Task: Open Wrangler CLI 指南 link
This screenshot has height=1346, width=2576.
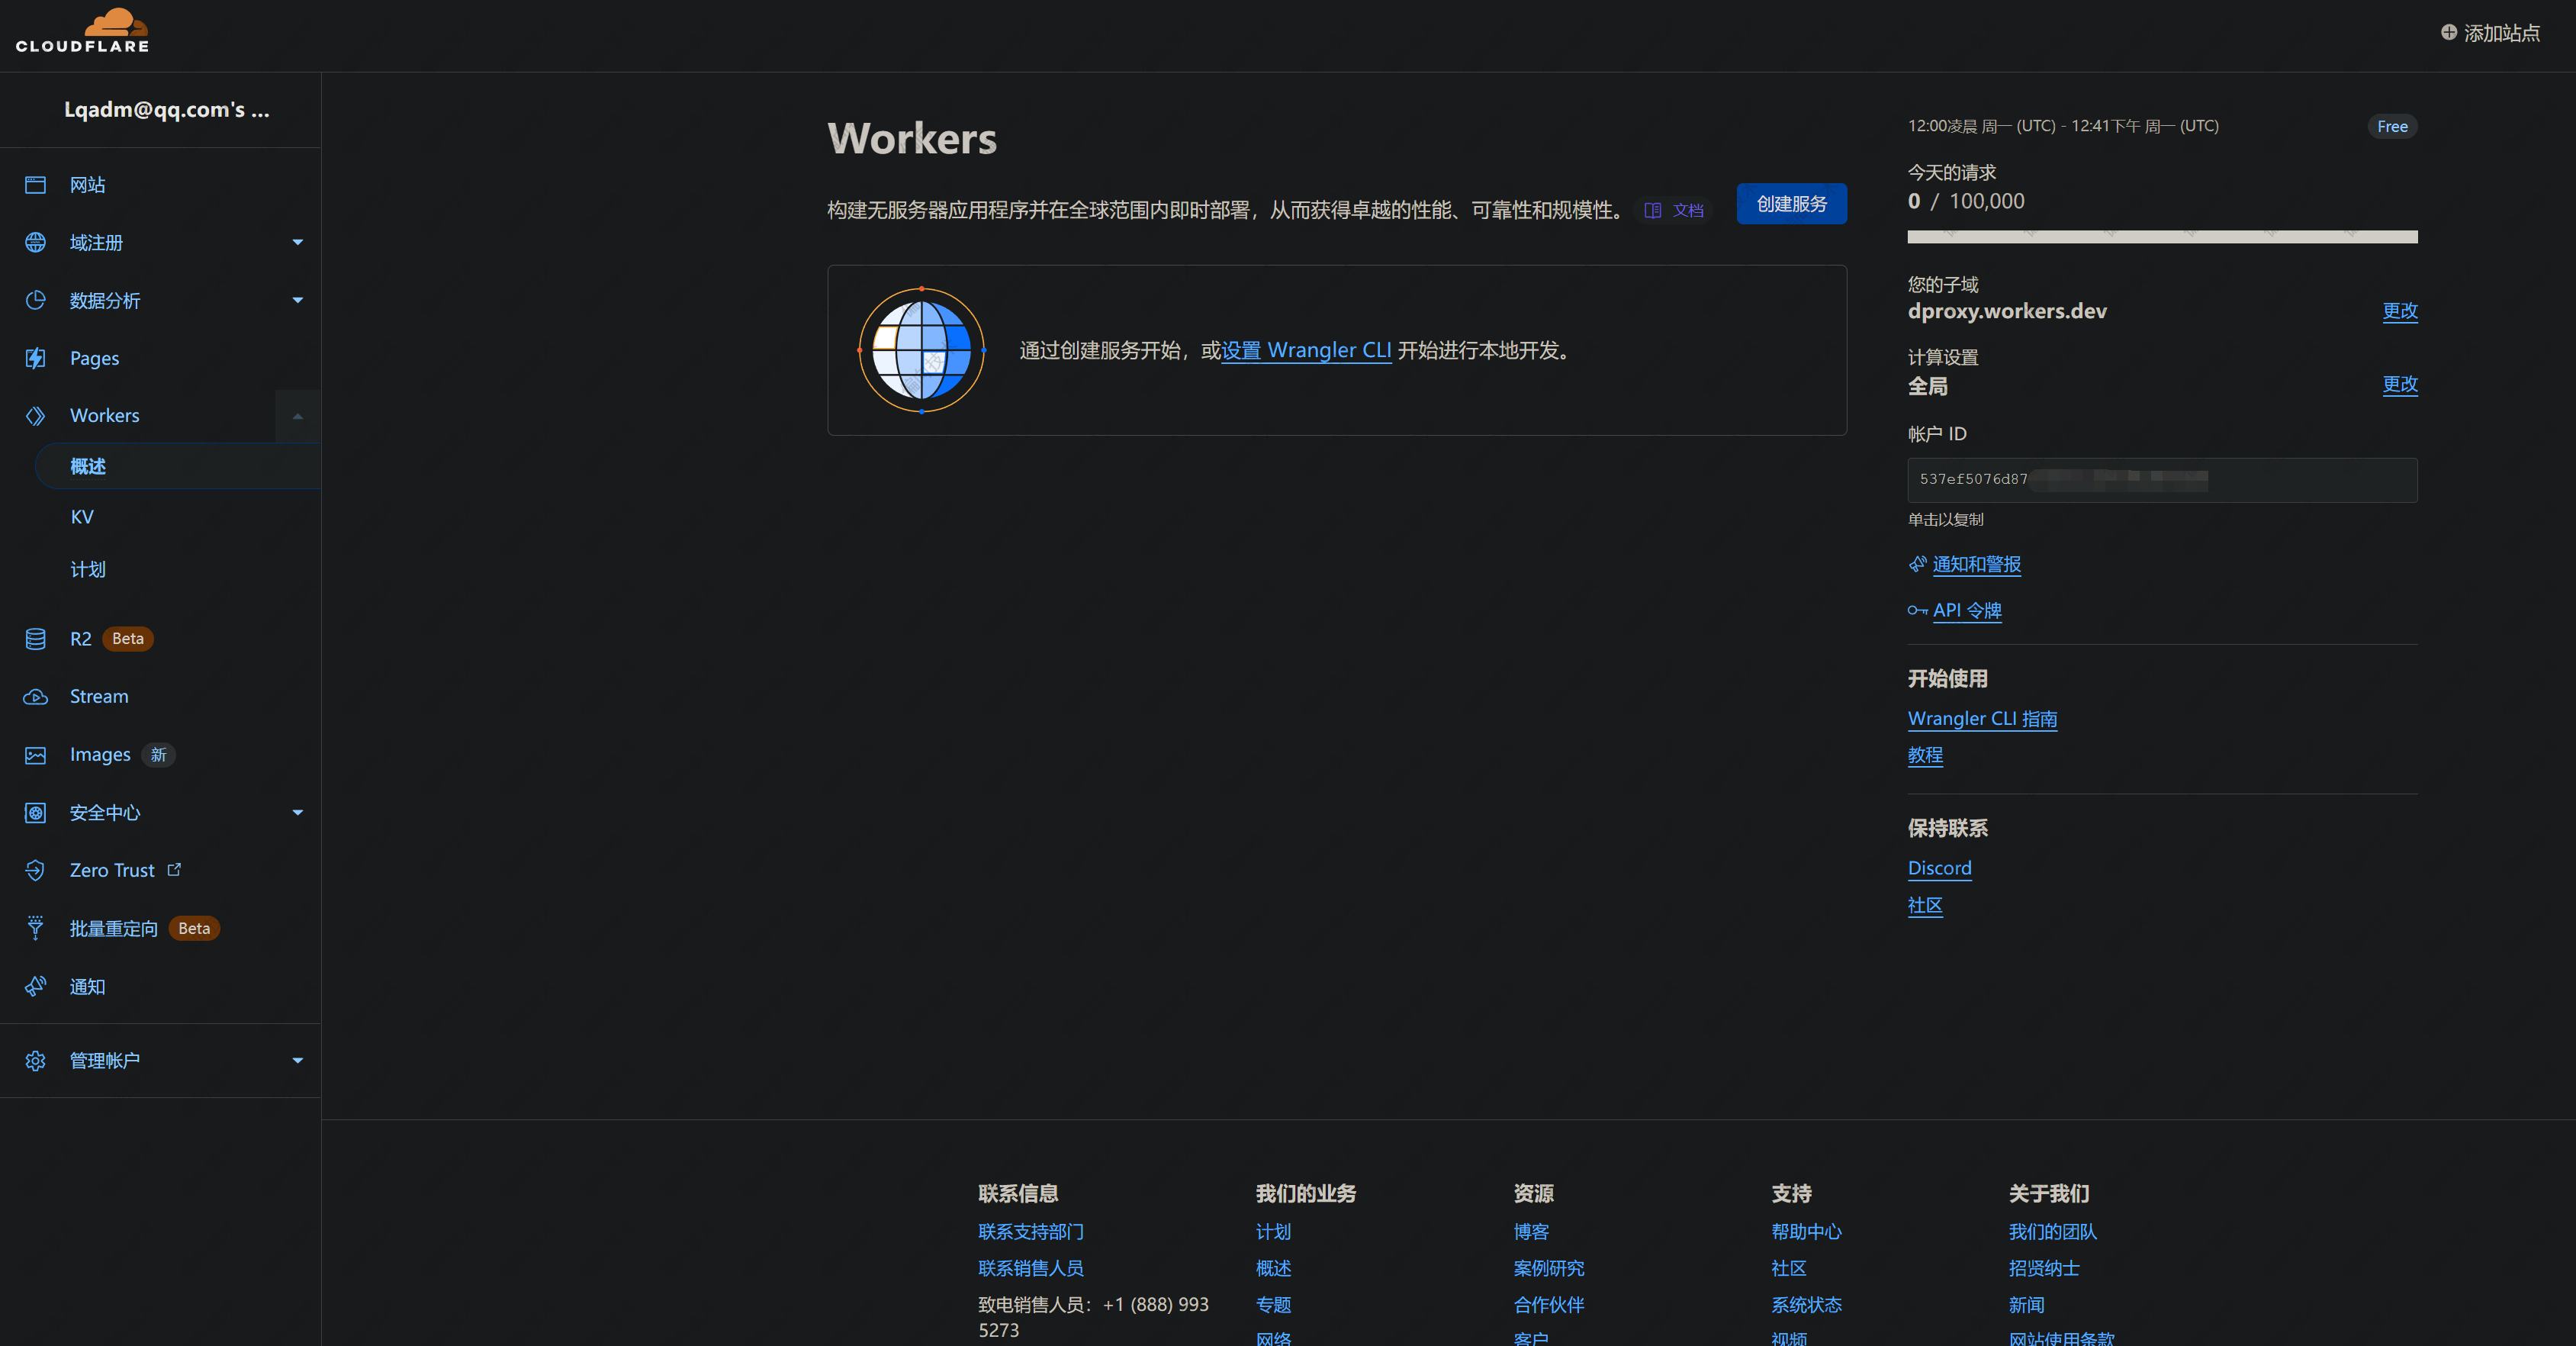Action: click(1982, 719)
